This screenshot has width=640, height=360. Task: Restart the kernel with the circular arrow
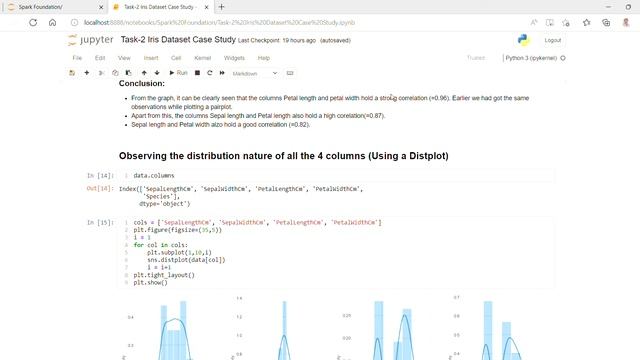pyautogui.click(x=210, y=73)
